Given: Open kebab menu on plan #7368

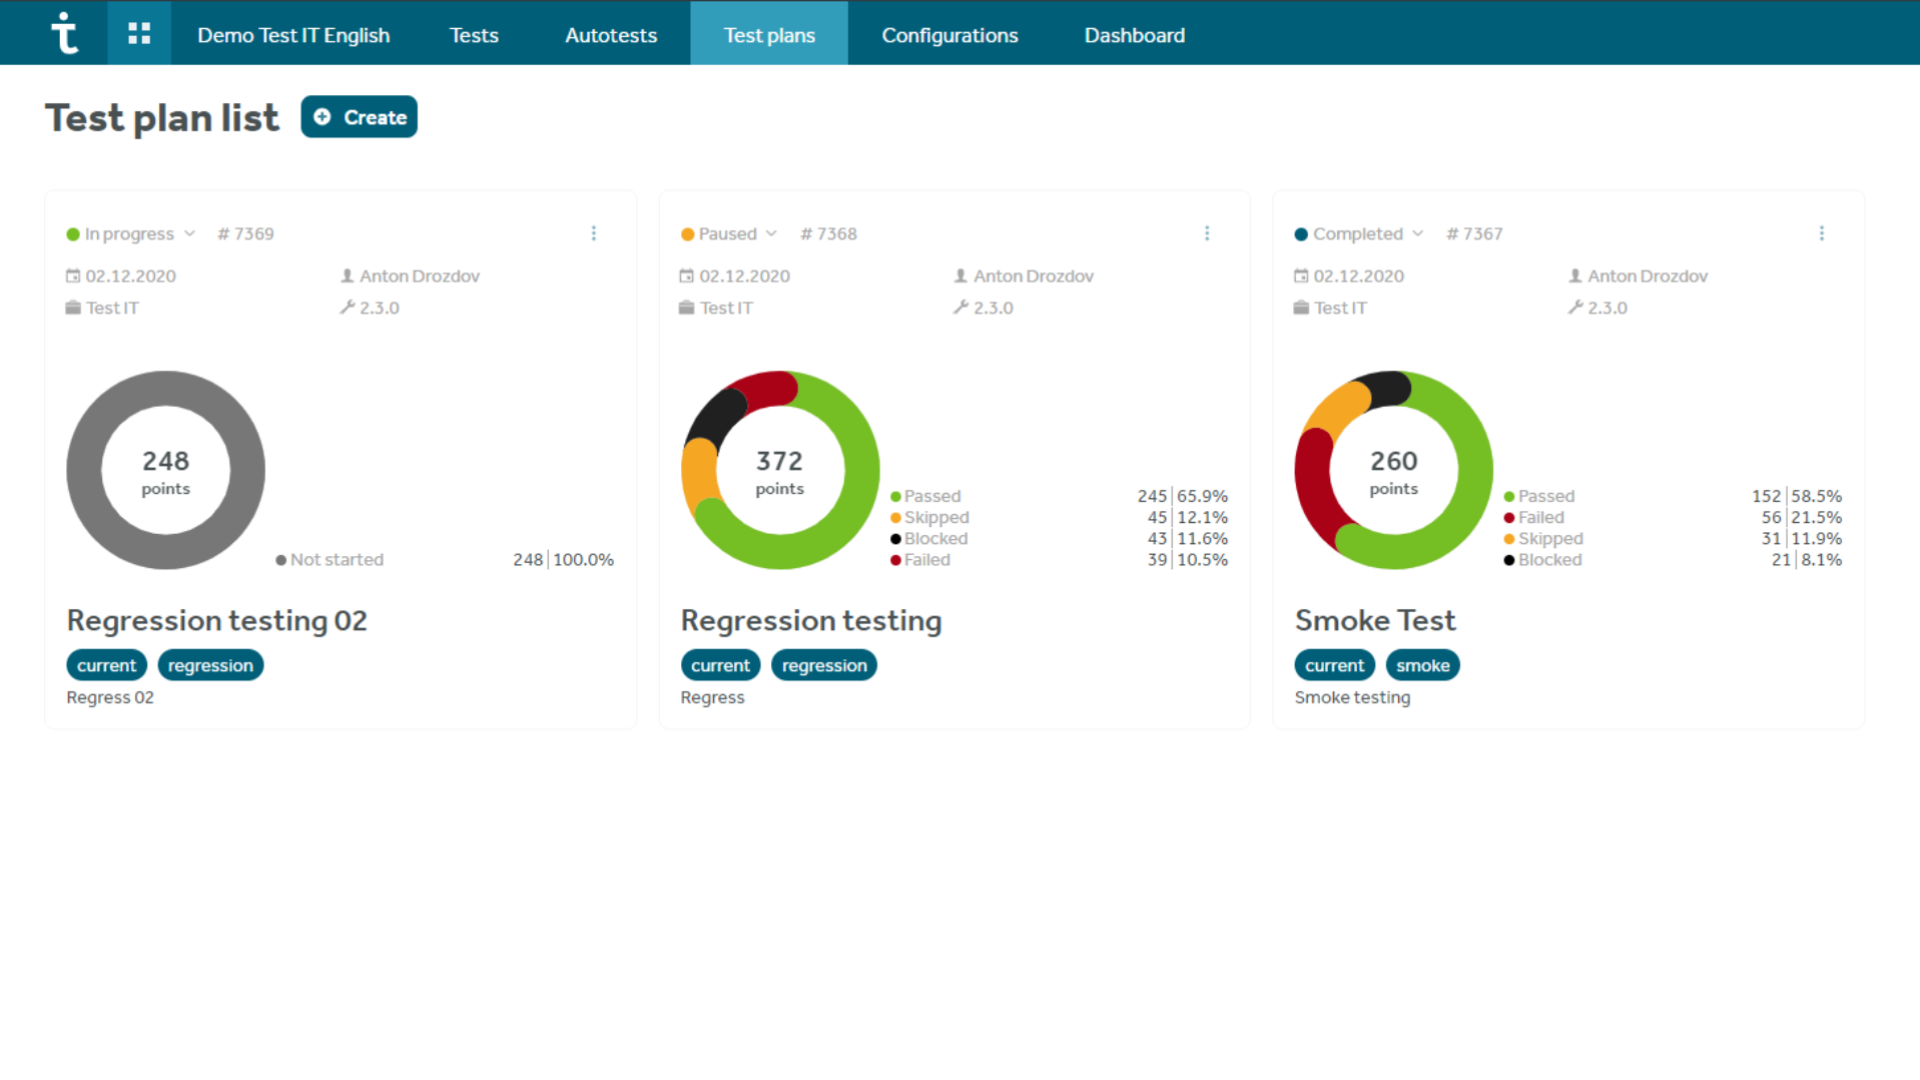Looking at the screenshot, I should click(1207, 233).
